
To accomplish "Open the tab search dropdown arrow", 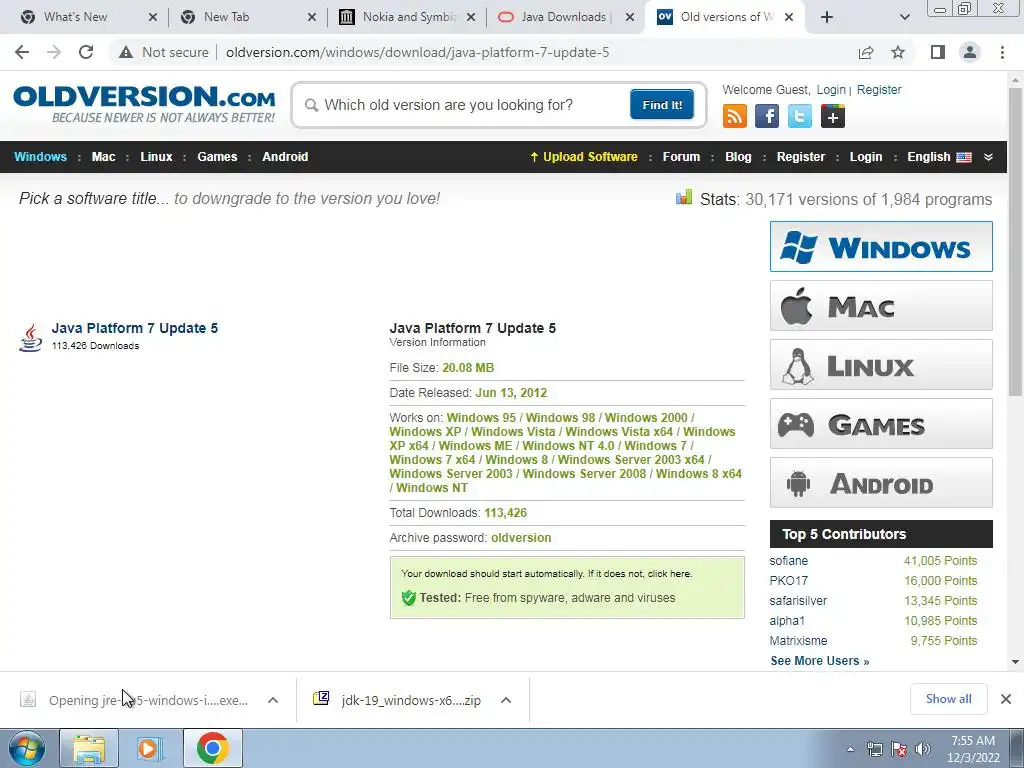I will point(904,17).
